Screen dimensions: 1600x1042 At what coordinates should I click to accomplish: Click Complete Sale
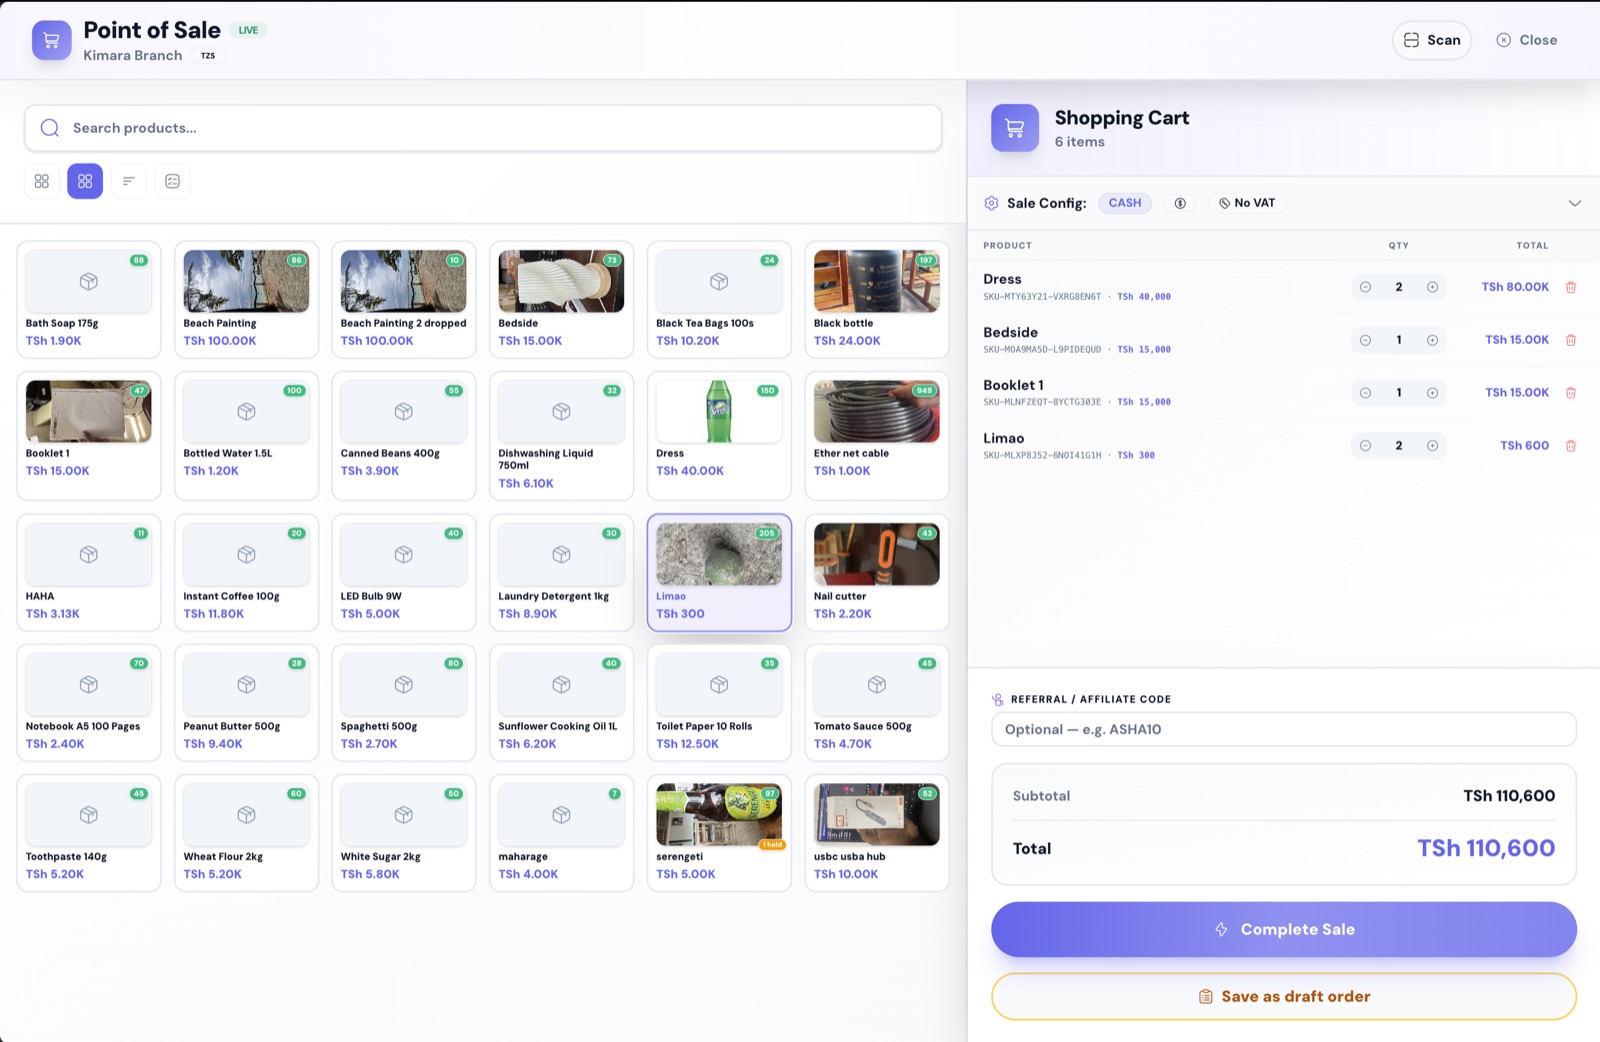pyautogui.click(x=1284, y=929)
